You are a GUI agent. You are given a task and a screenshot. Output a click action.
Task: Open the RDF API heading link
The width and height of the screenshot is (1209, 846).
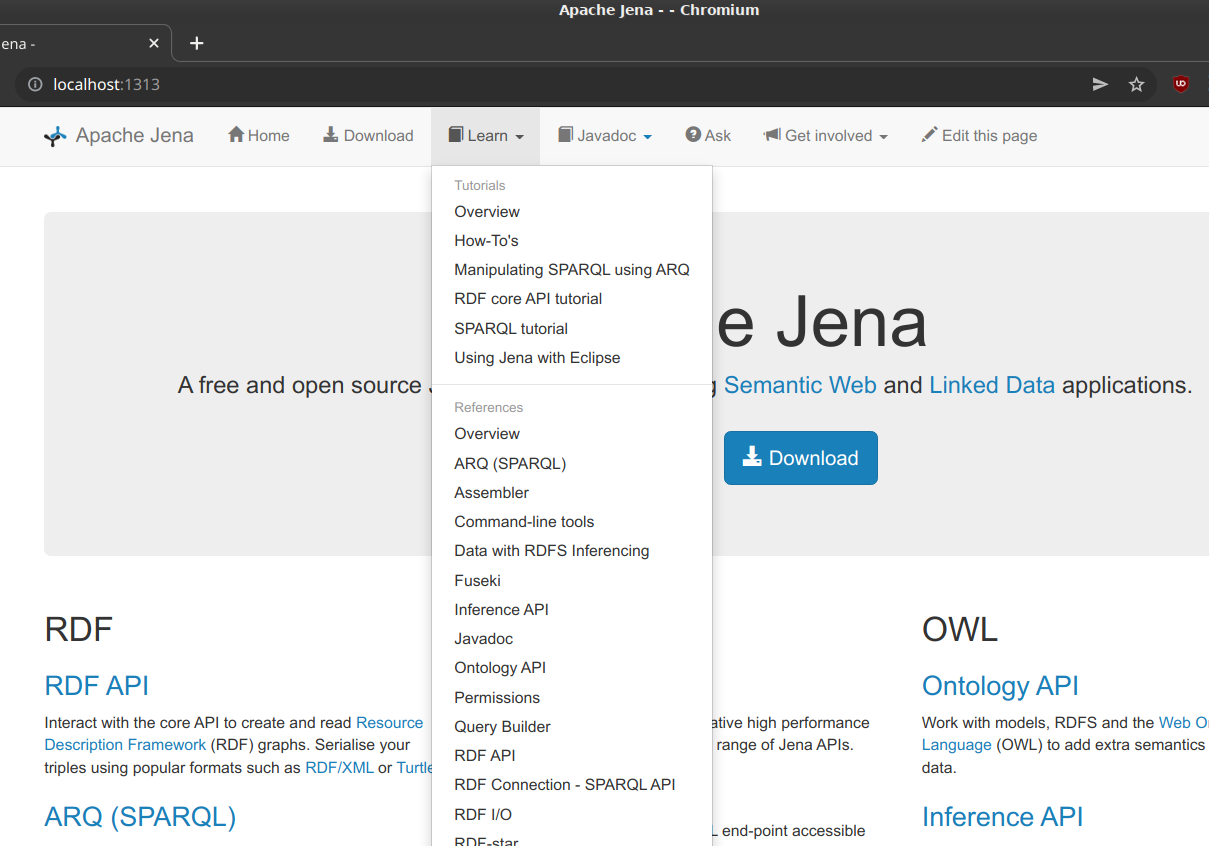(97, 686)
